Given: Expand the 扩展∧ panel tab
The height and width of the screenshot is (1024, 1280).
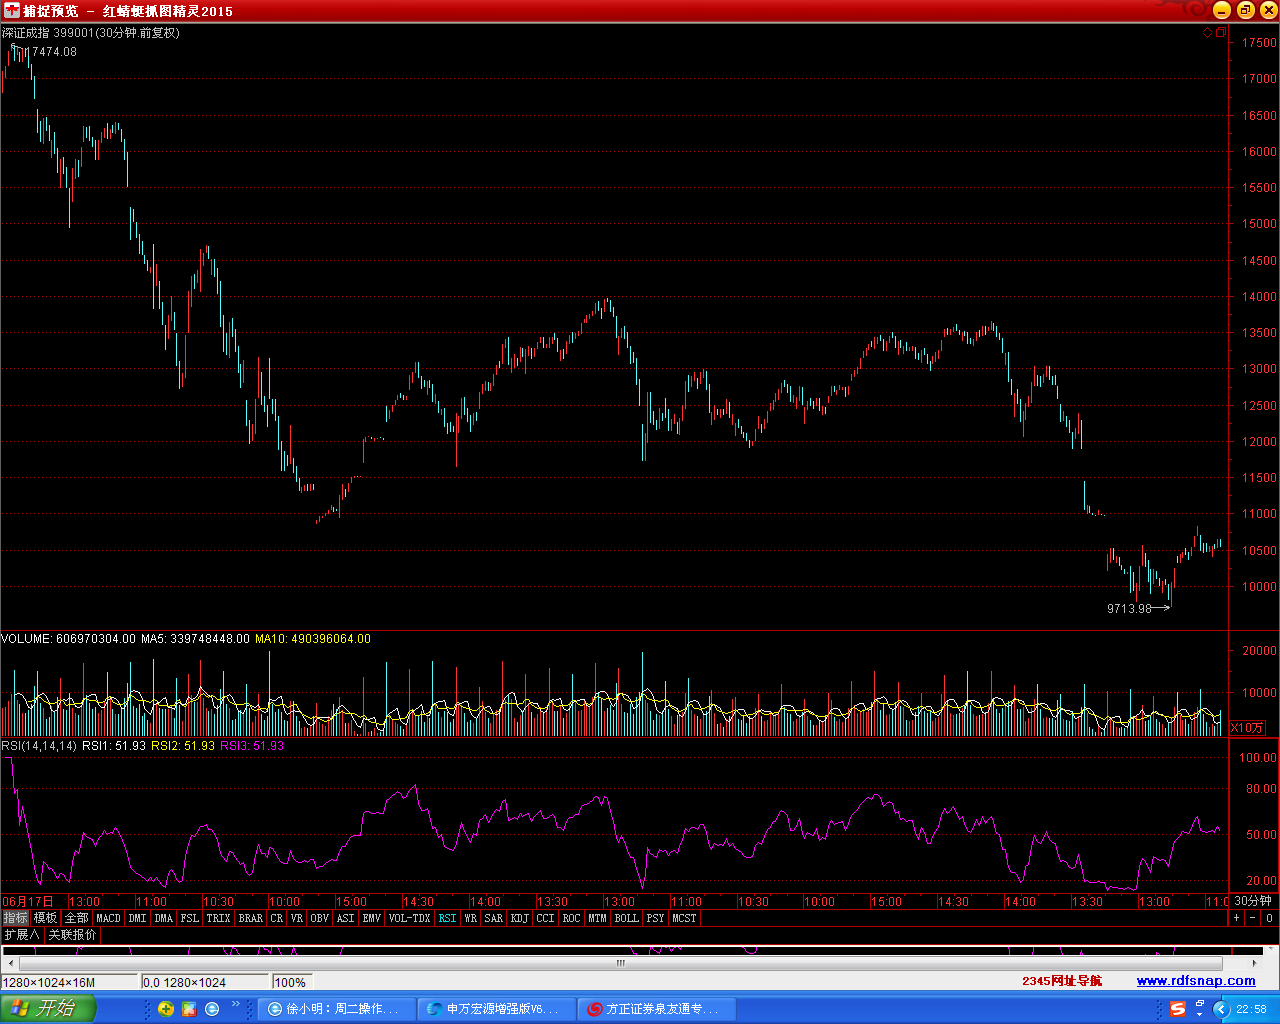Looking at the screenshot, I should tap(21, 935).
